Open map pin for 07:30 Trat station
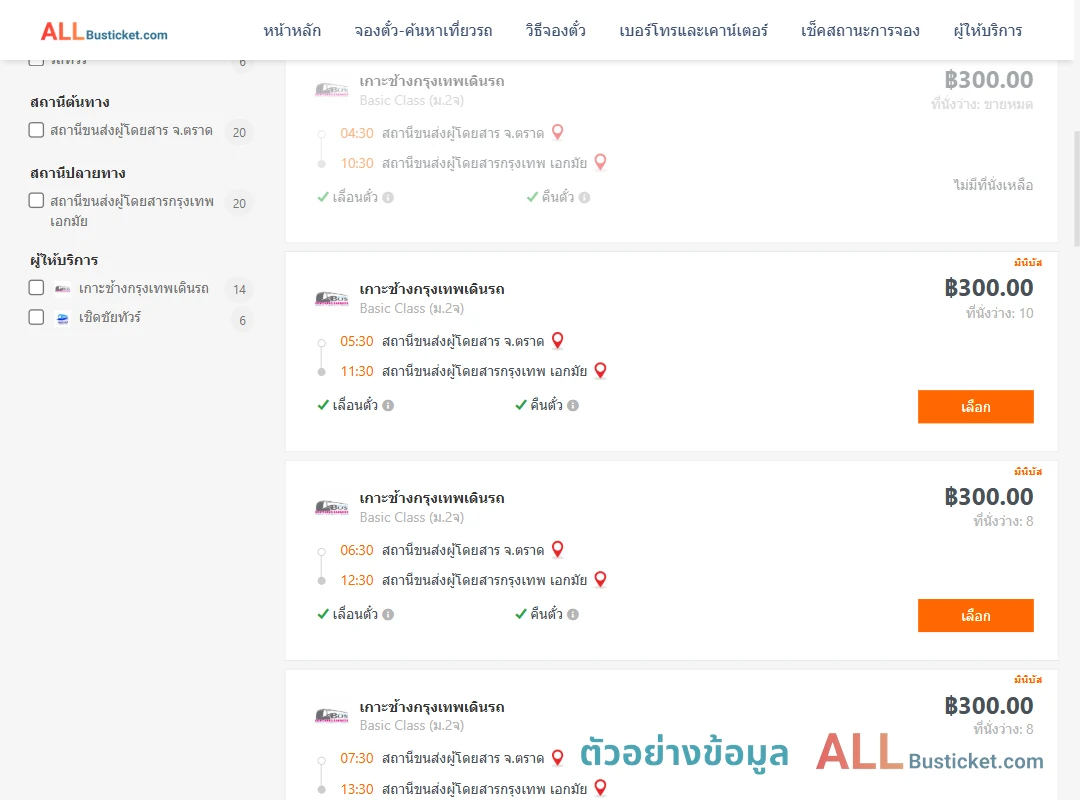 (558, 758)
